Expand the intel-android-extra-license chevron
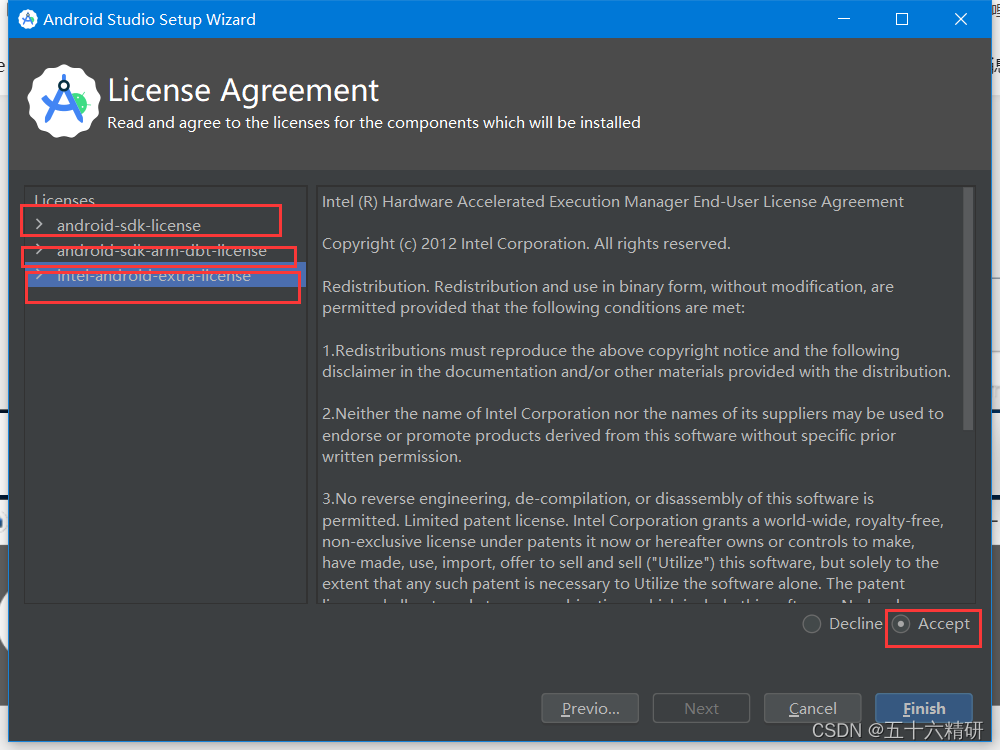Image resolution: width=1000 pixels, height=750 pixels. (39, 275)
